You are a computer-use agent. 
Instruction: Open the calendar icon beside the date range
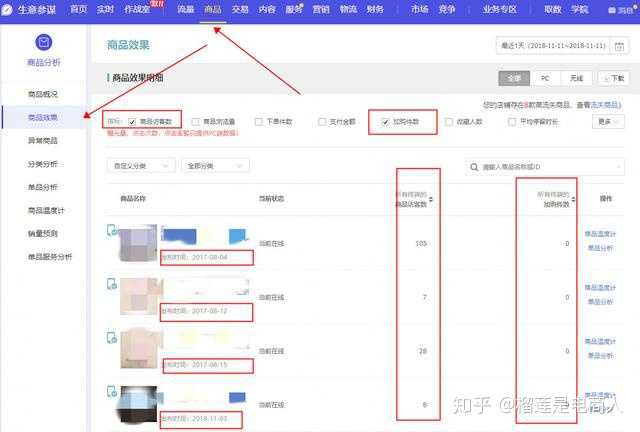[x=619, y=46]
